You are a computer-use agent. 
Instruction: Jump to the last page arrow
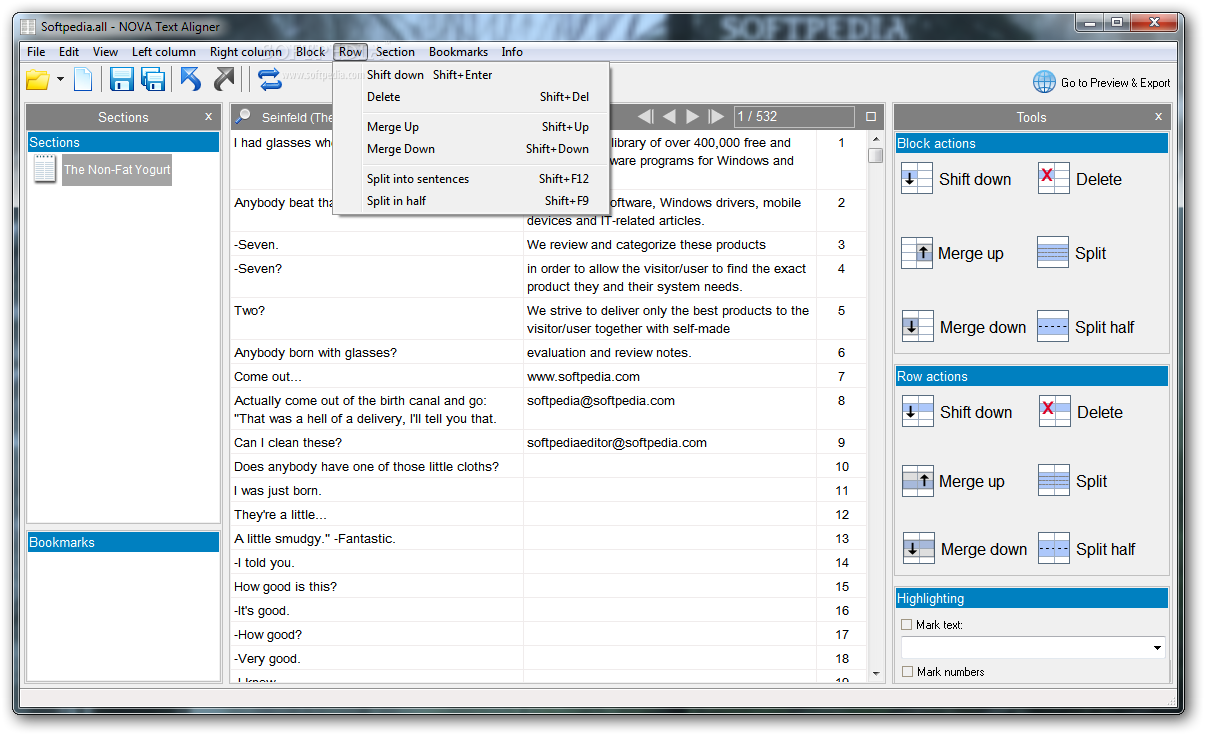coord(716,117)
